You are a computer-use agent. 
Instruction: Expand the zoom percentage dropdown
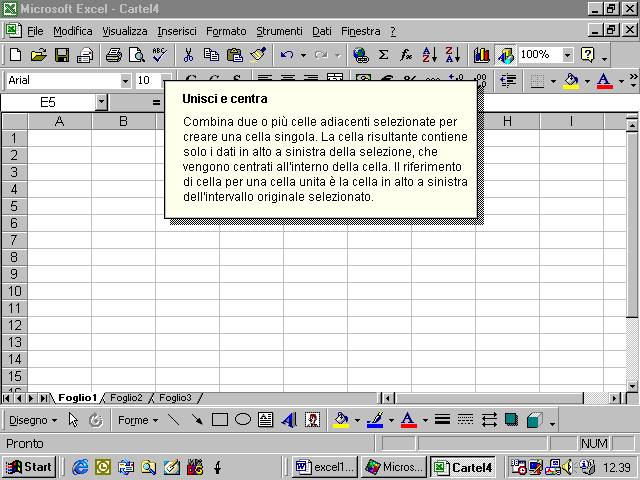pyautogui.click(x=567, y=55)
